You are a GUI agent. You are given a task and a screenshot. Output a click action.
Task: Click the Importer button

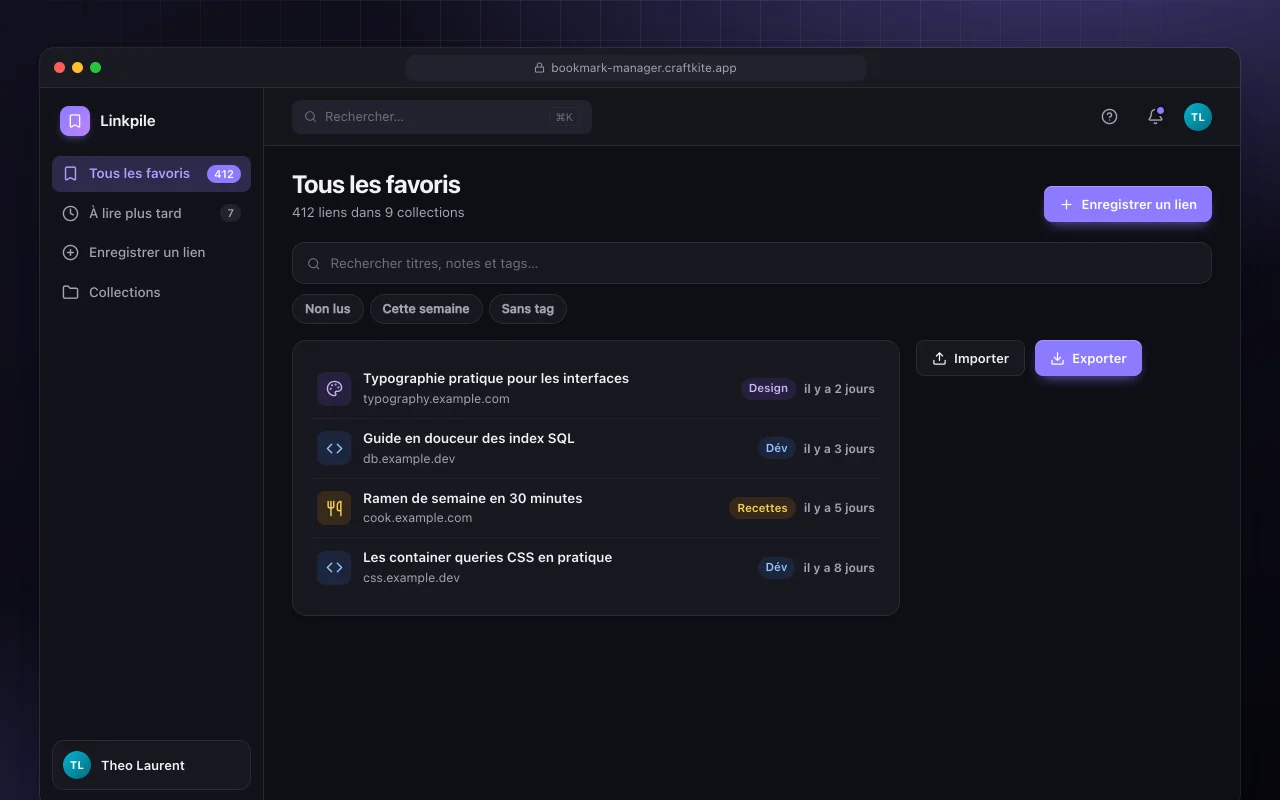coord(970,358)
